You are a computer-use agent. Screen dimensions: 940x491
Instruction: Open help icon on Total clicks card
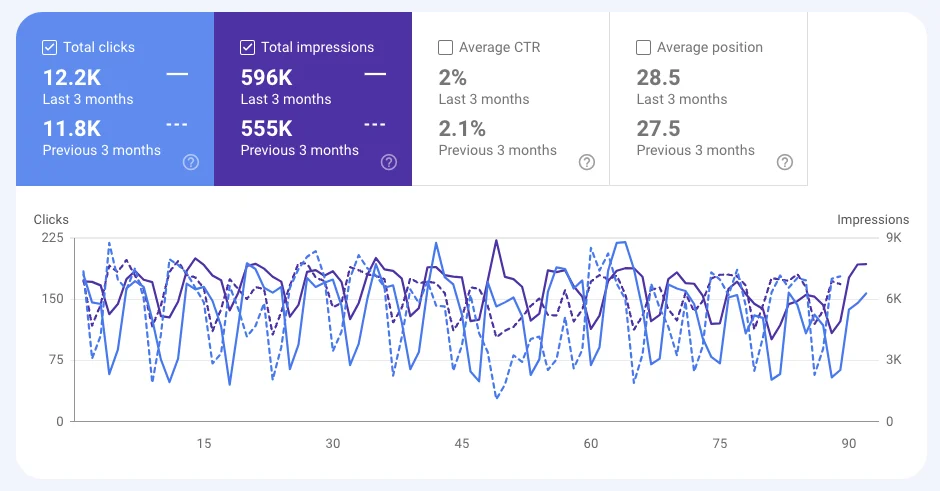tap(191, 162)
